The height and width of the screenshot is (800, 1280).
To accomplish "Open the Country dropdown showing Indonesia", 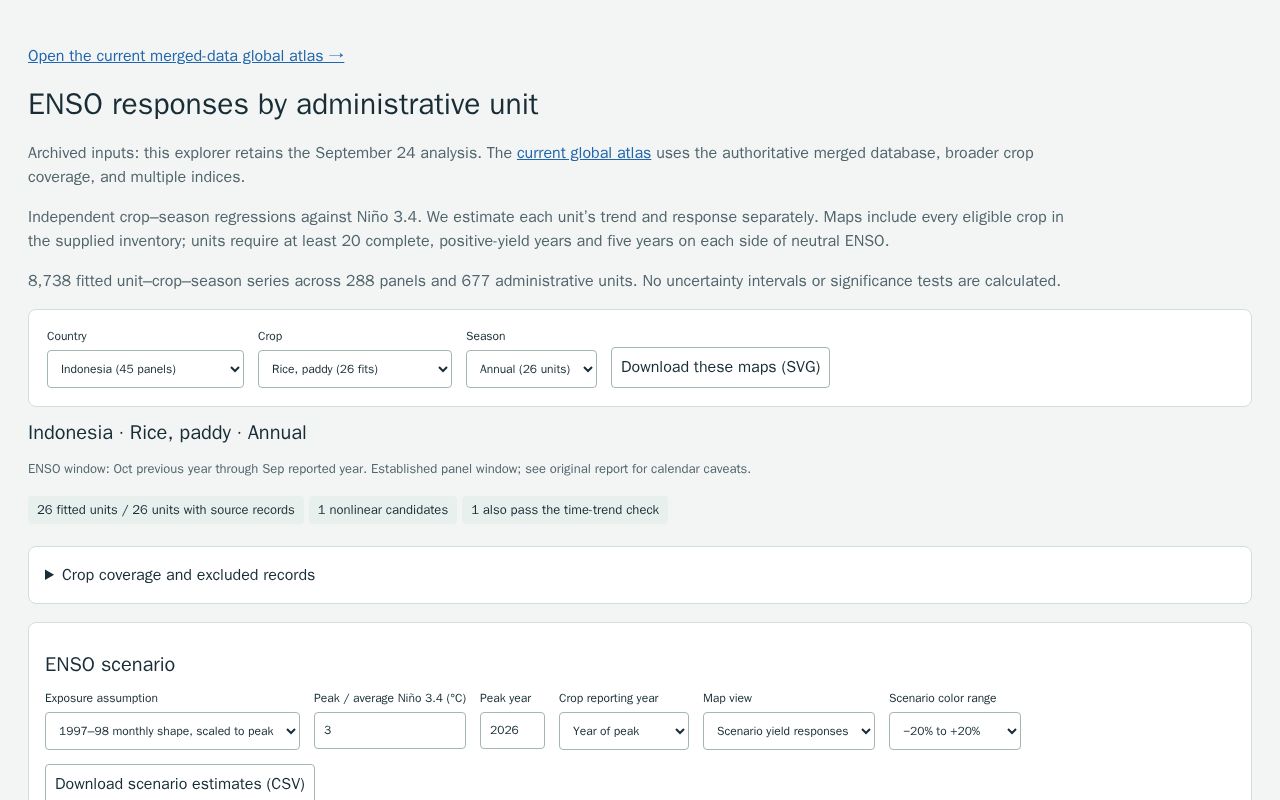I will tap(145, 369).
